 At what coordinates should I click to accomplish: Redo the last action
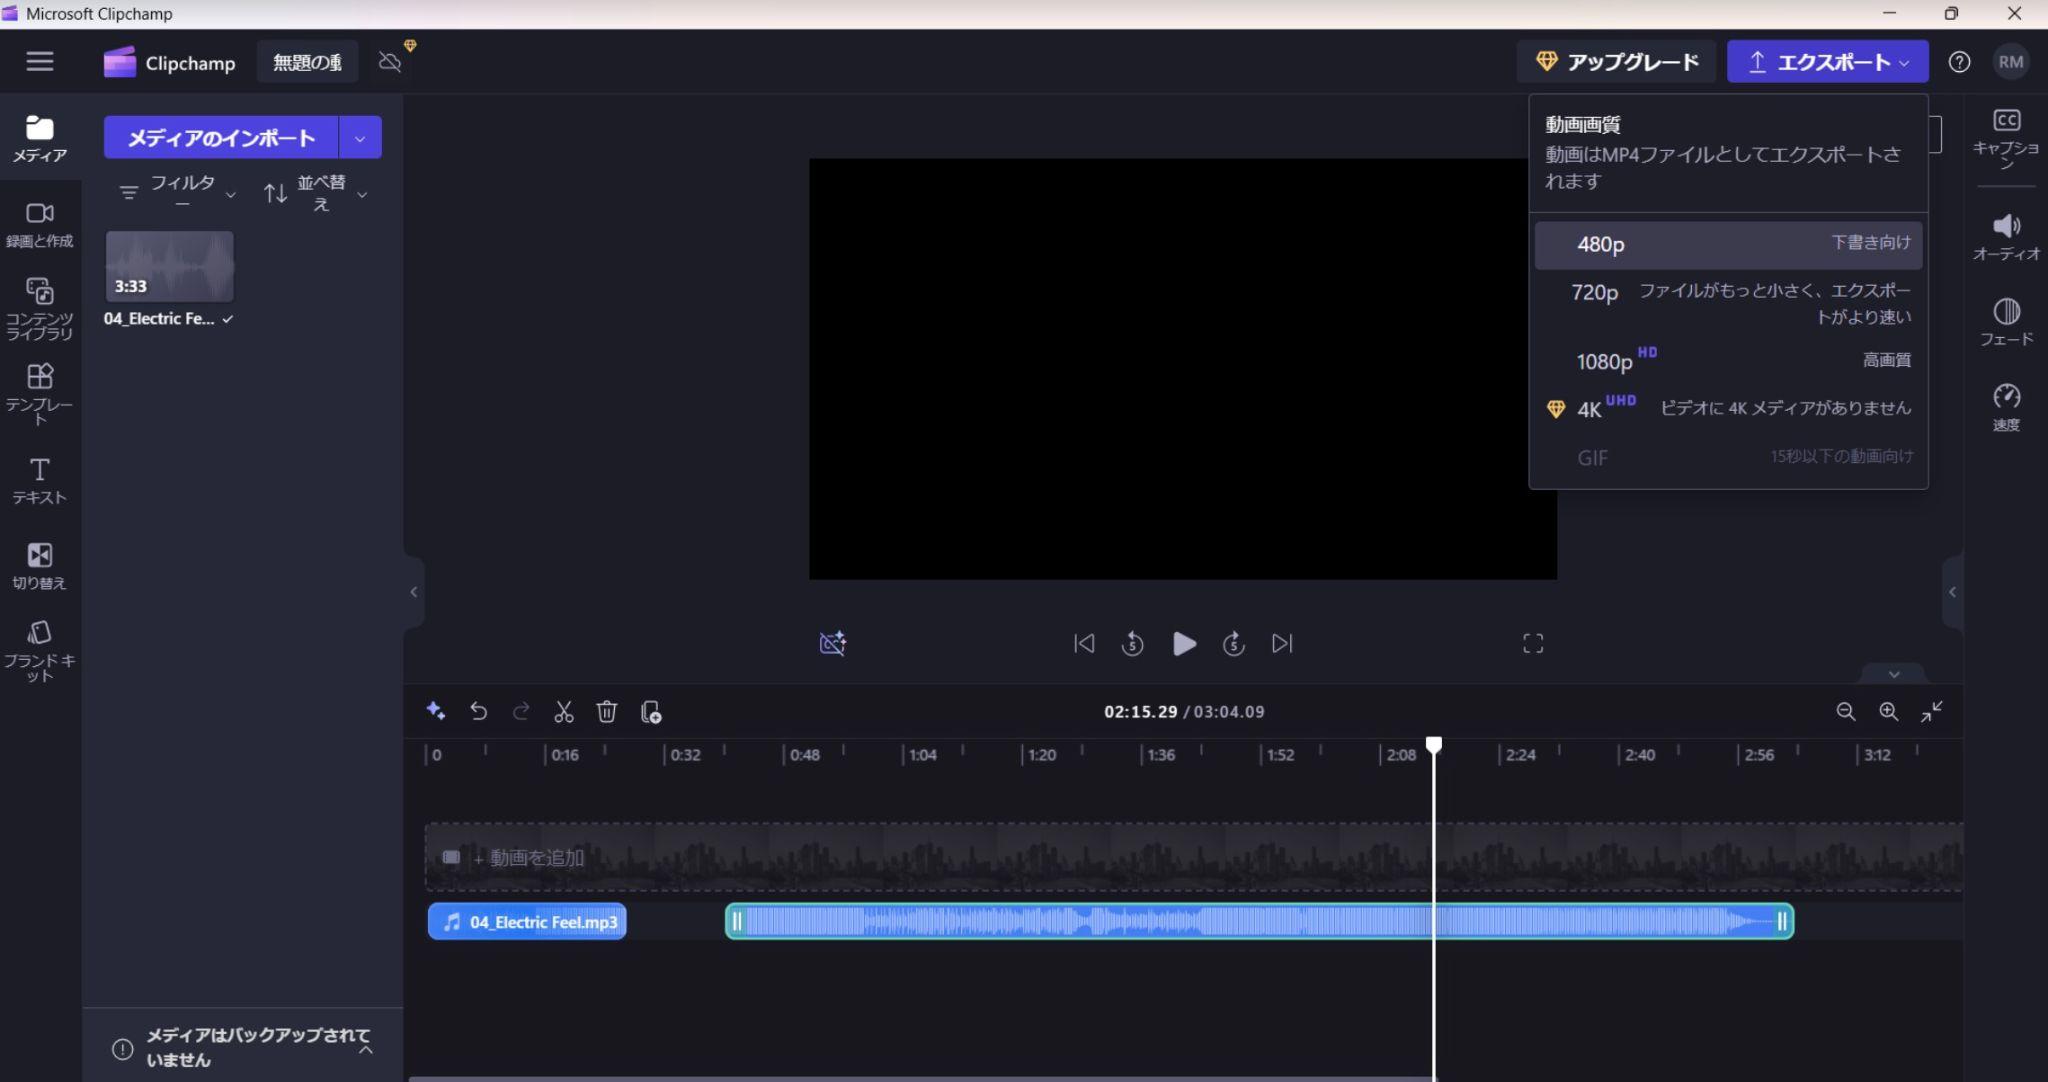521,711
